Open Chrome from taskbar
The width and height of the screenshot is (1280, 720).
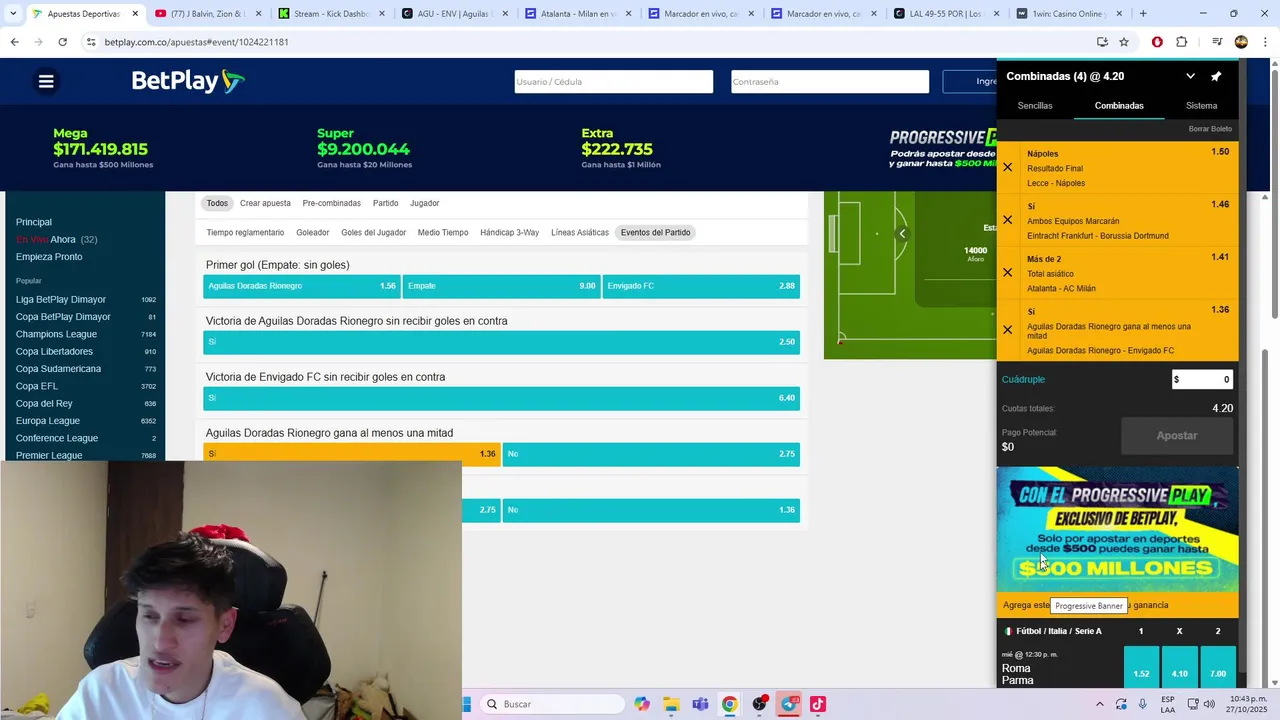tap(730, 704)
